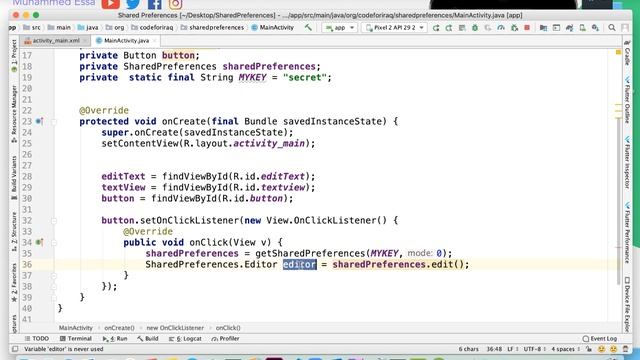Click the 36:48 caret position in the status bar

[494, 349]
